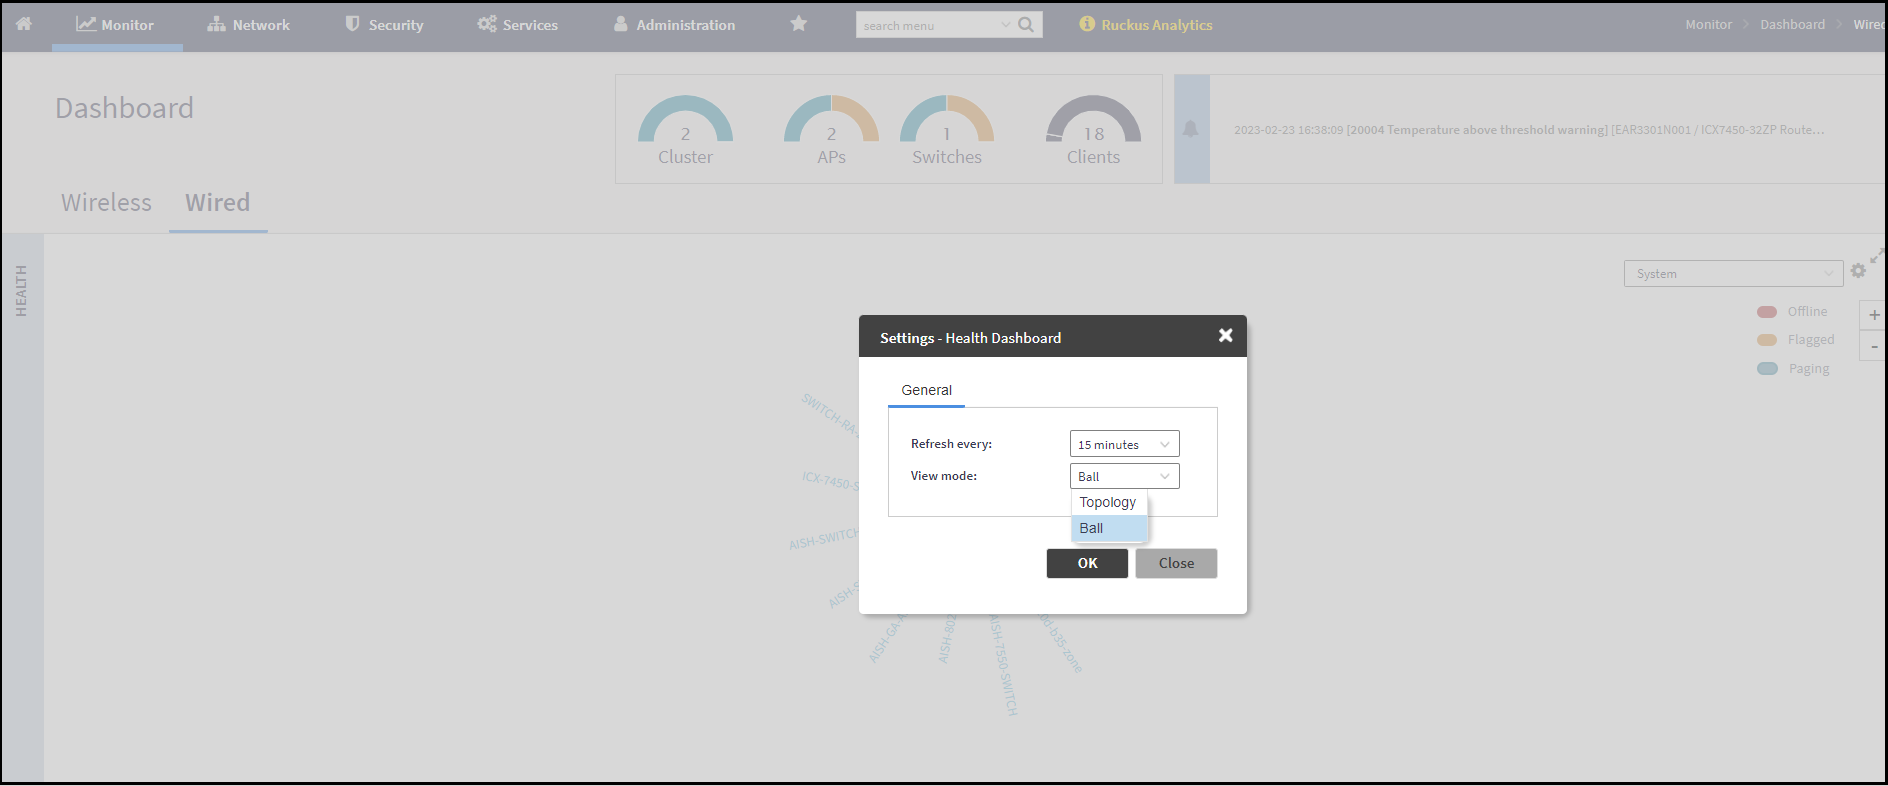Viewport: 1888px width, 786px height.
Task: Zoom out with the minus button
Action: pos(1873,346)
